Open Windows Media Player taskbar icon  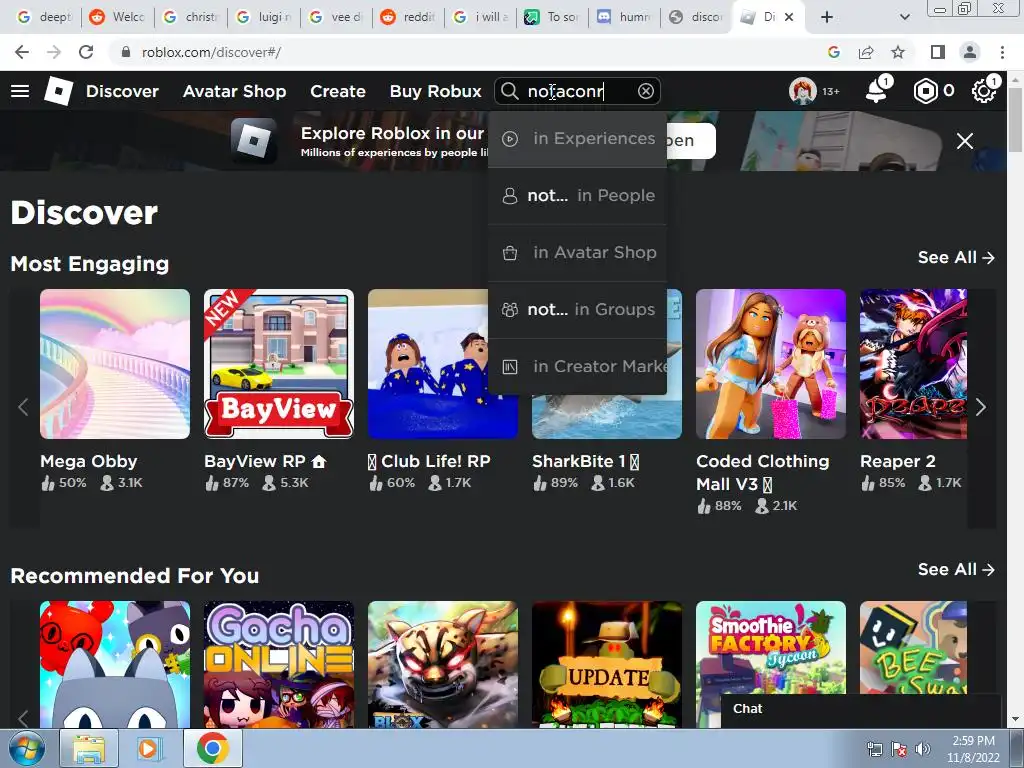pos(148,749)
